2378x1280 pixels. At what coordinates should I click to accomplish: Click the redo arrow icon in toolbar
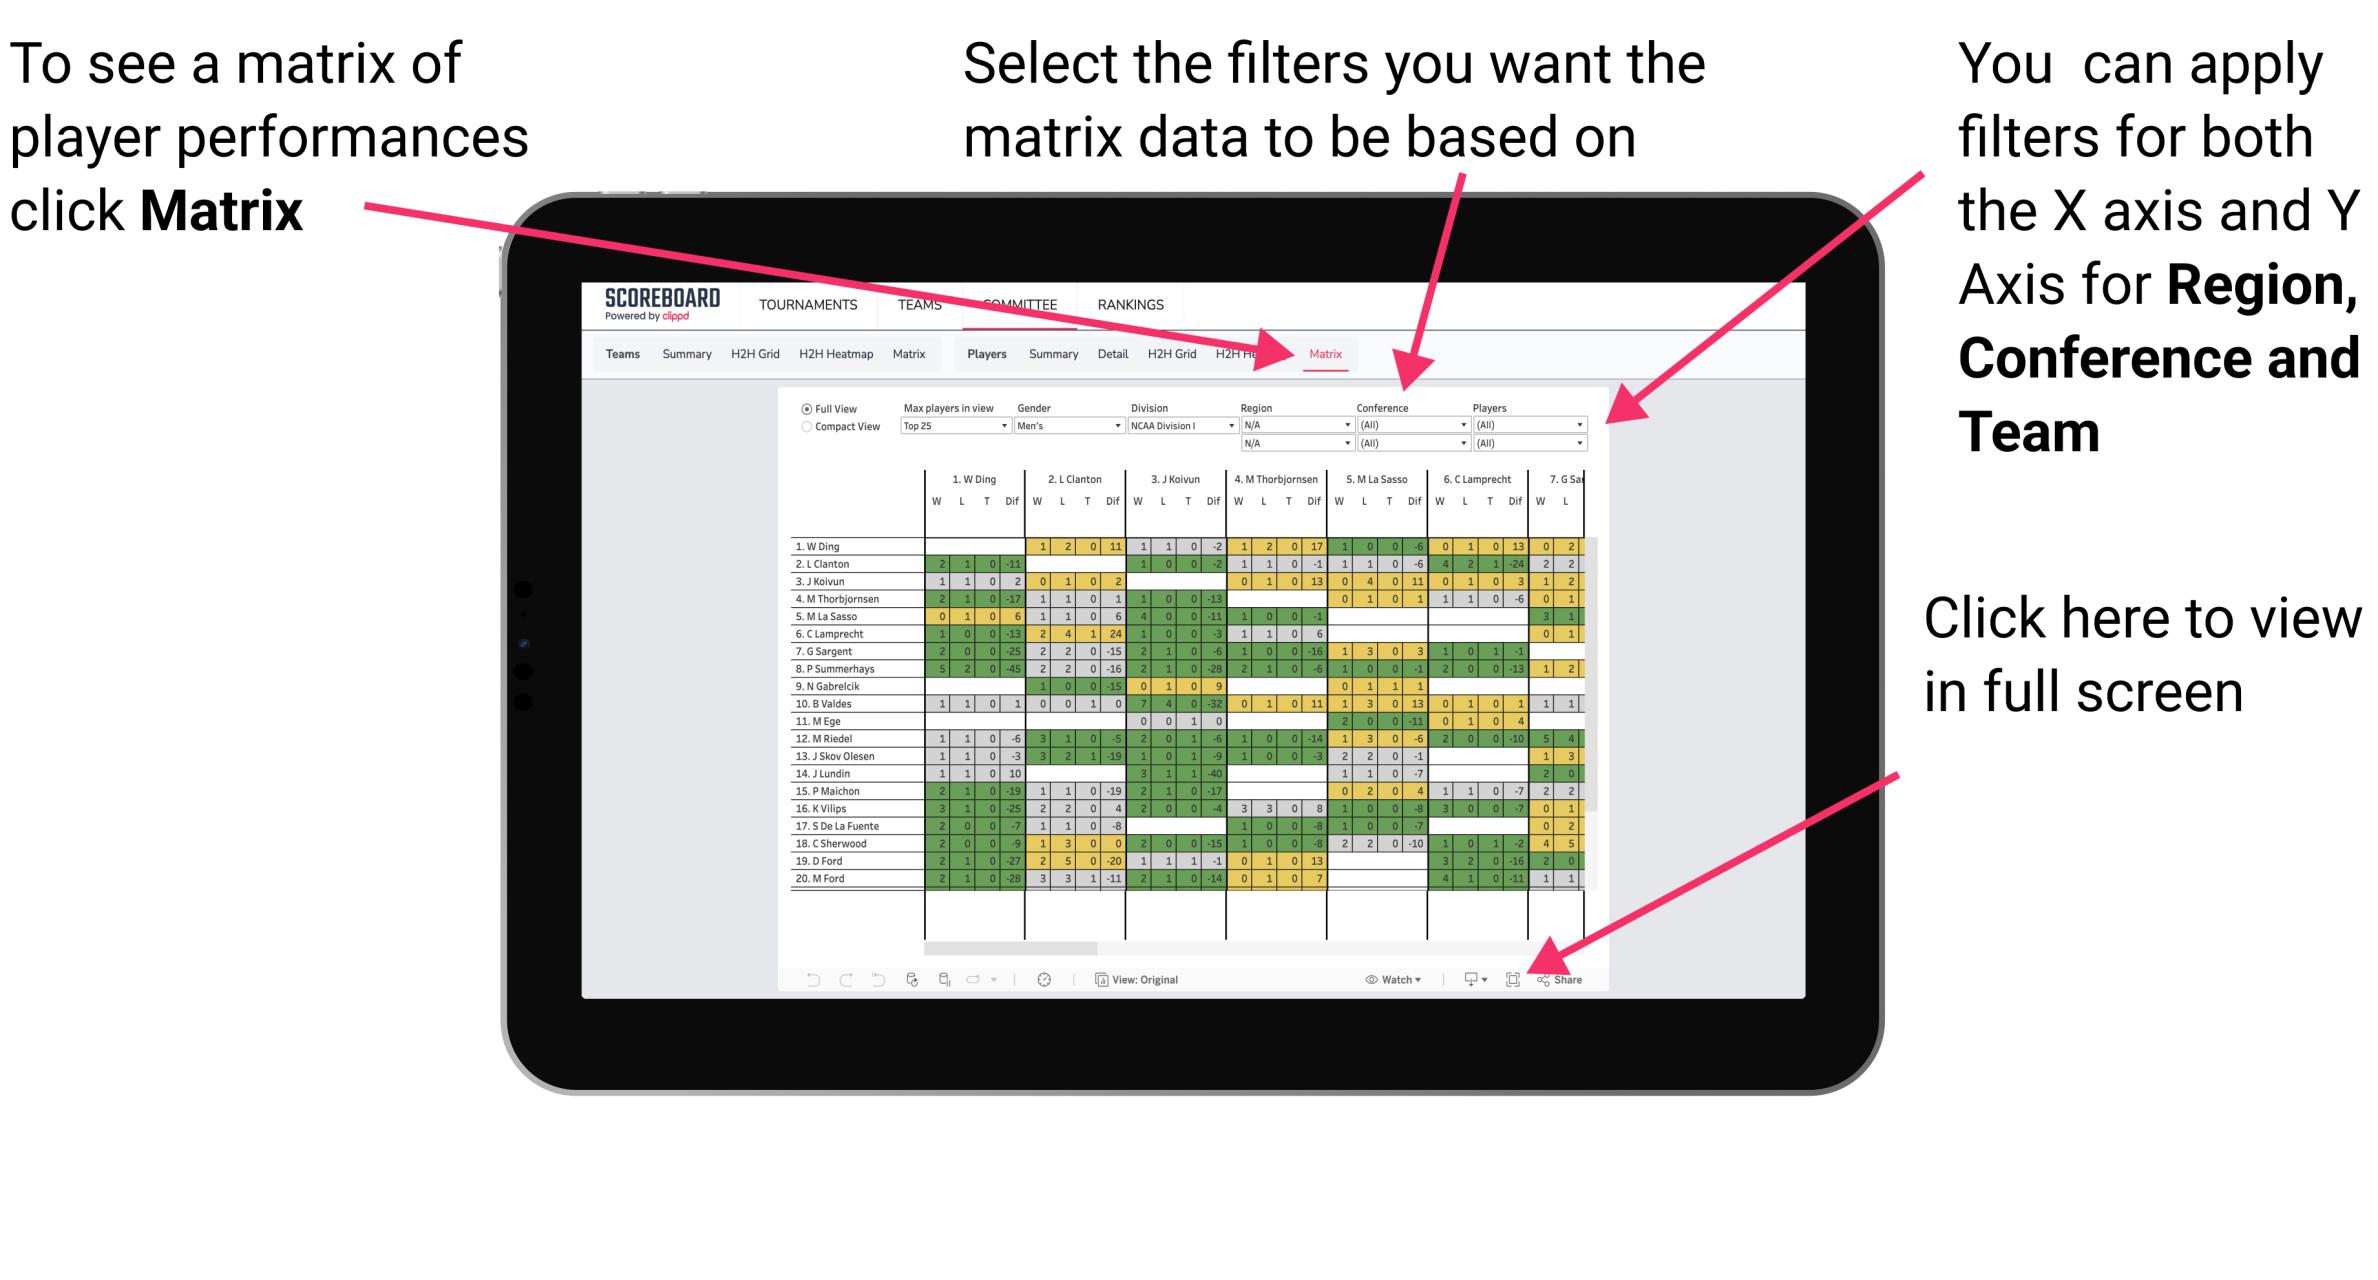835,980
